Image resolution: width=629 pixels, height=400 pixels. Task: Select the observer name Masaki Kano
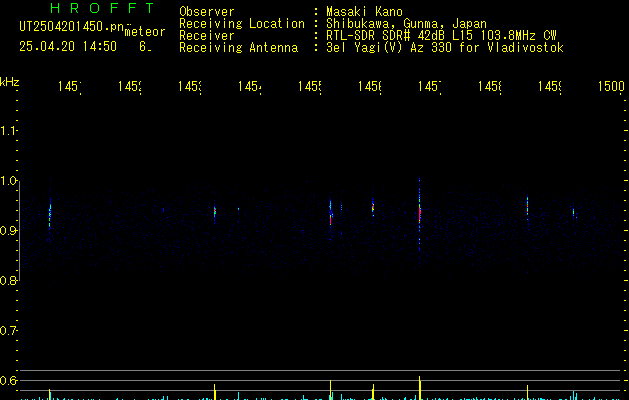click(x=364, y=11)
